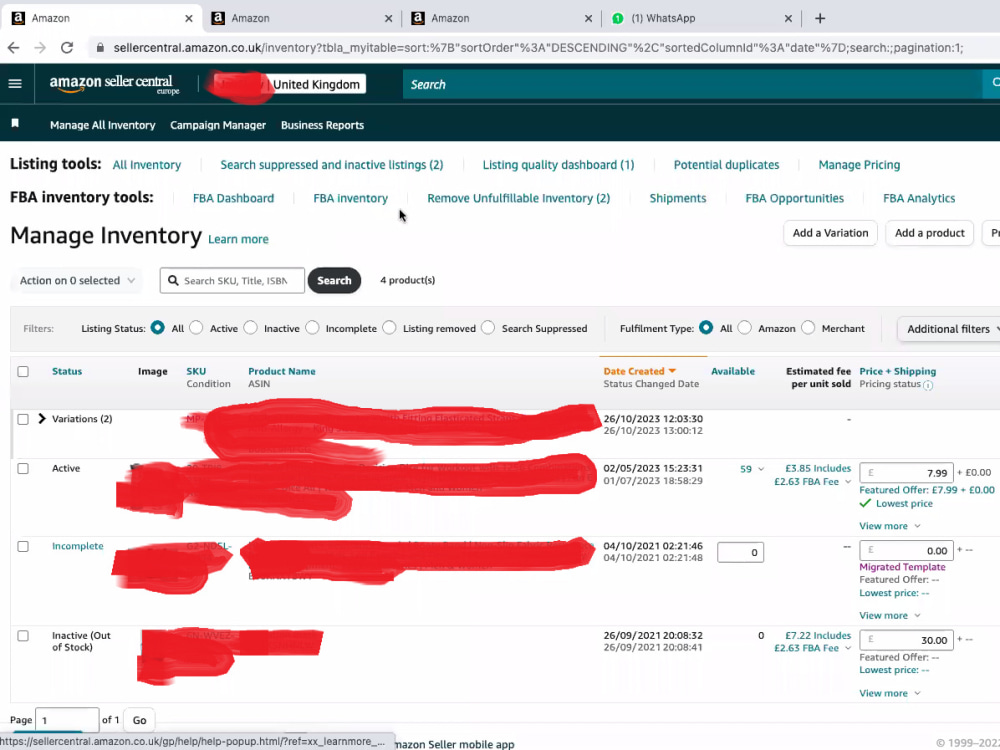1000x750 pixels.
Task: Click the Amazon Seller Central logo
Action: [114, 84]
